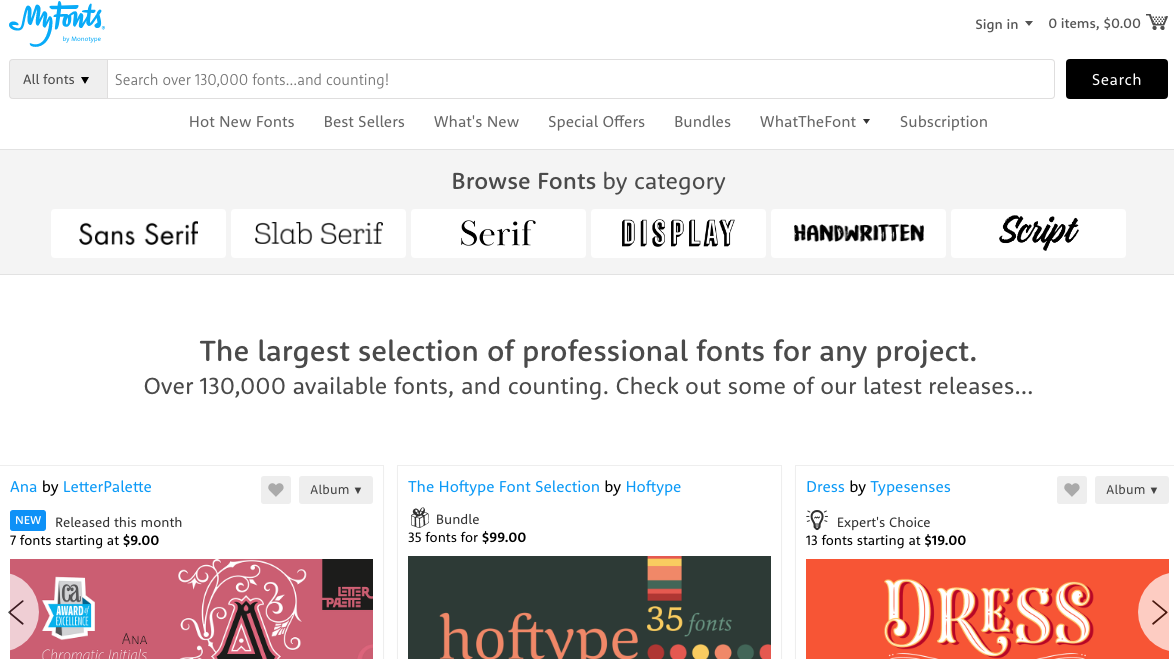
Task: Click 'Released this month' label
Action: tap(118, 522)
